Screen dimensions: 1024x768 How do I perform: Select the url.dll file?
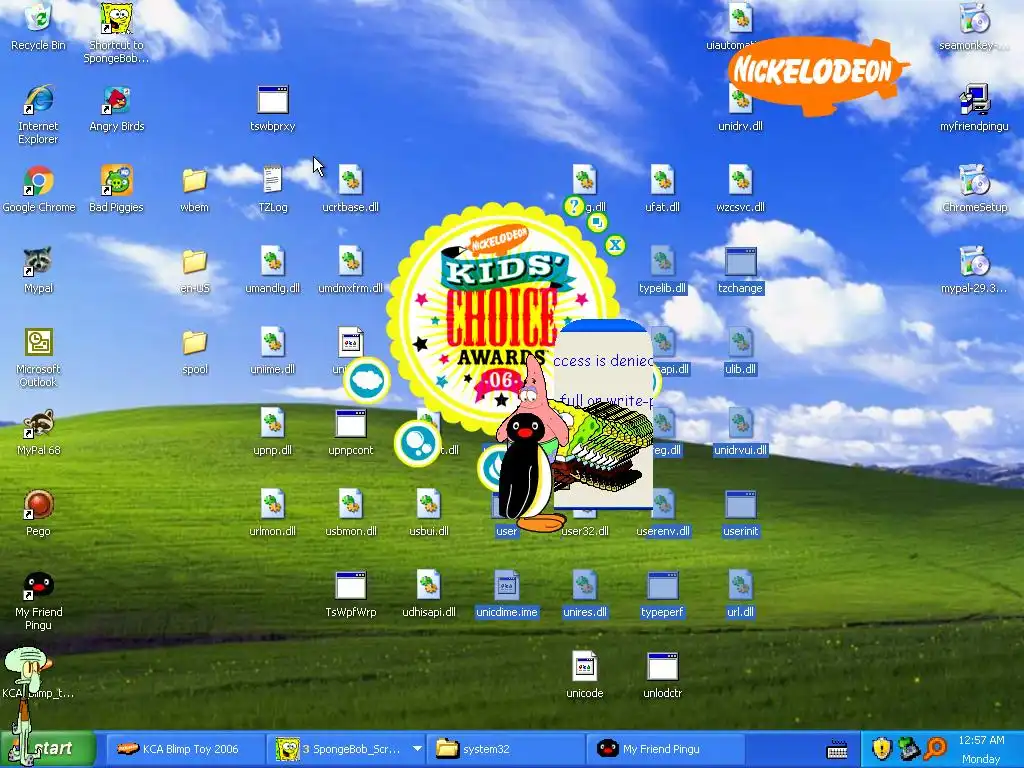741,594
